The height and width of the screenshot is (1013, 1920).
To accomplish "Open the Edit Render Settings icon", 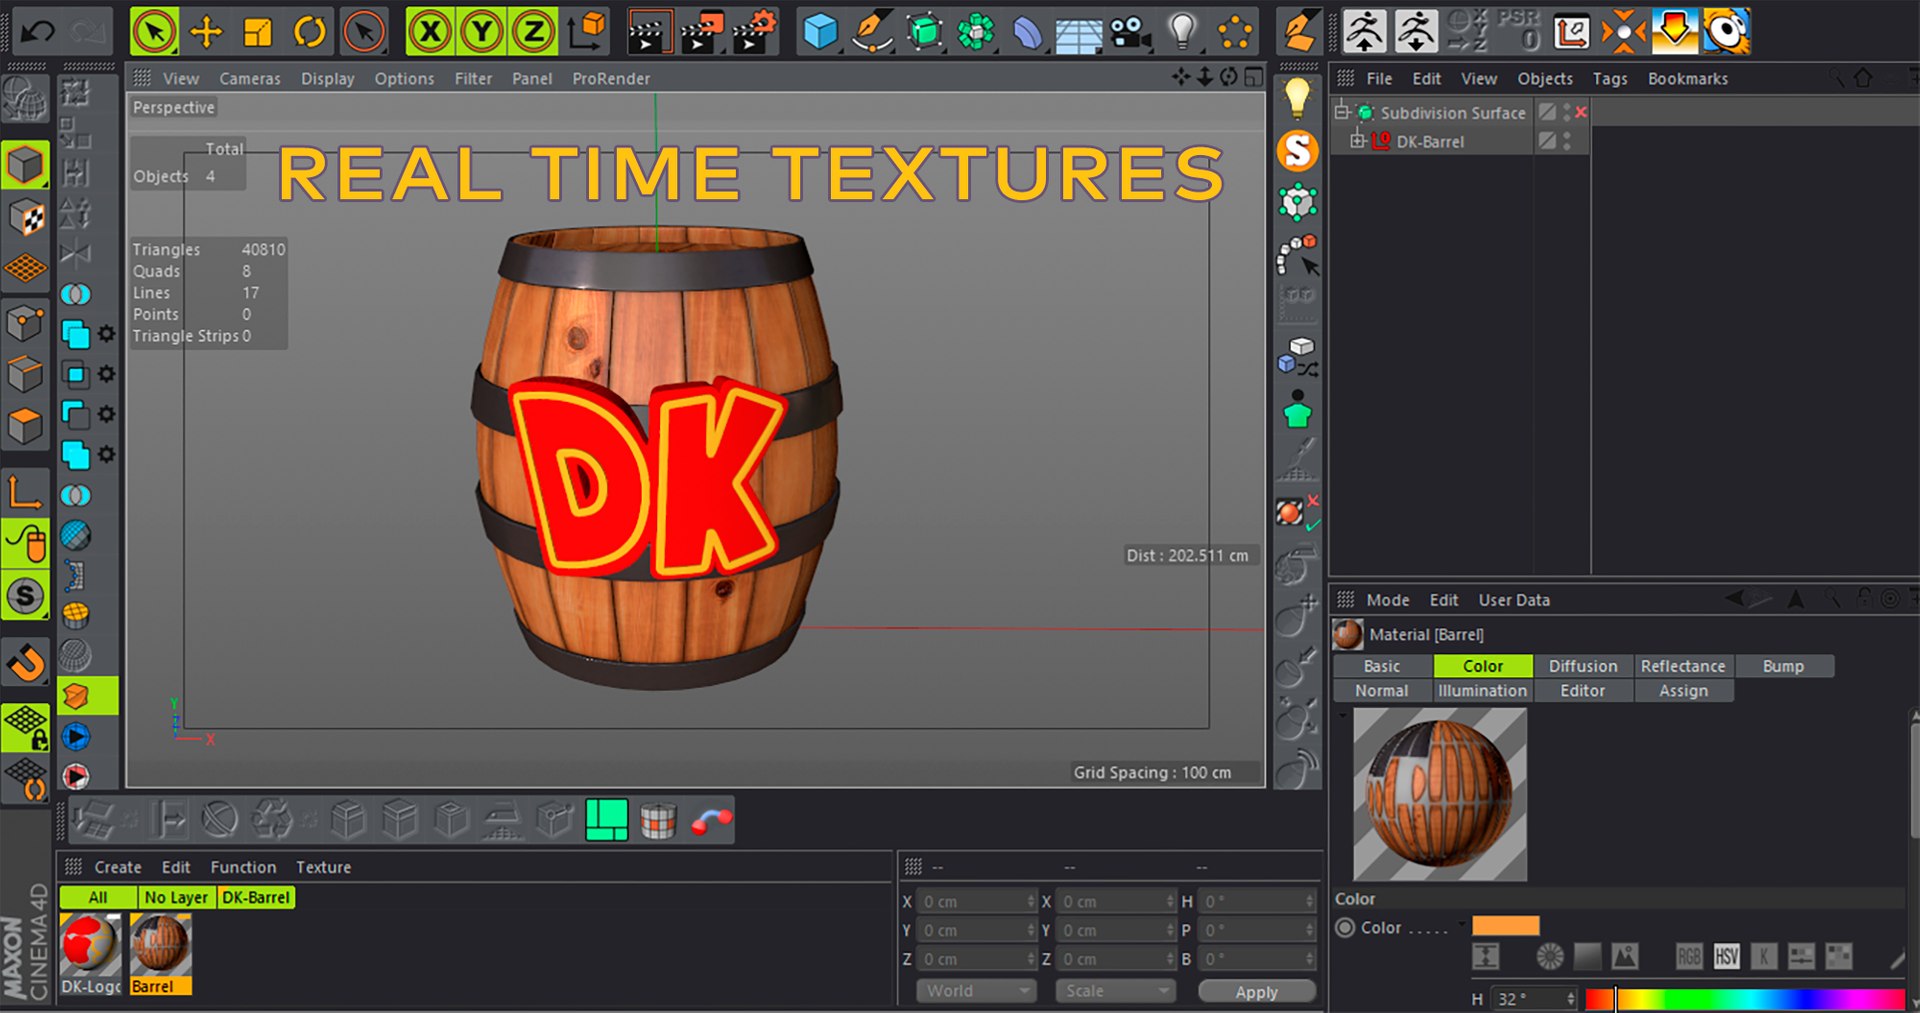I will tap(754, 32).
